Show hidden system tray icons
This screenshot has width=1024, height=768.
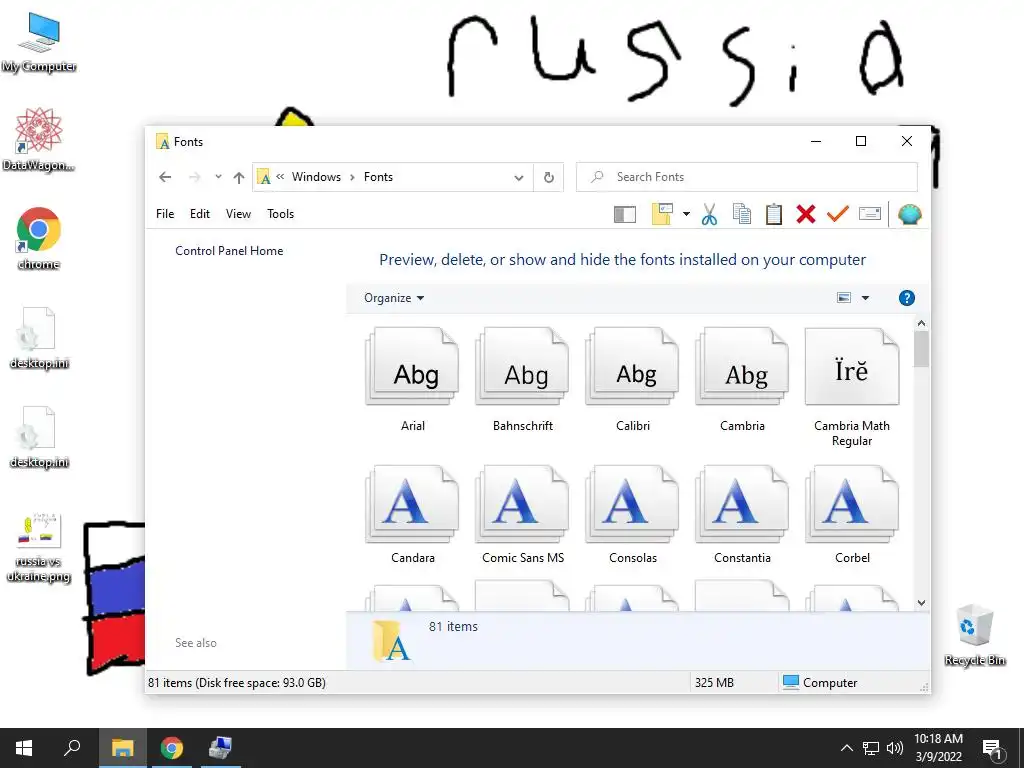846,748
